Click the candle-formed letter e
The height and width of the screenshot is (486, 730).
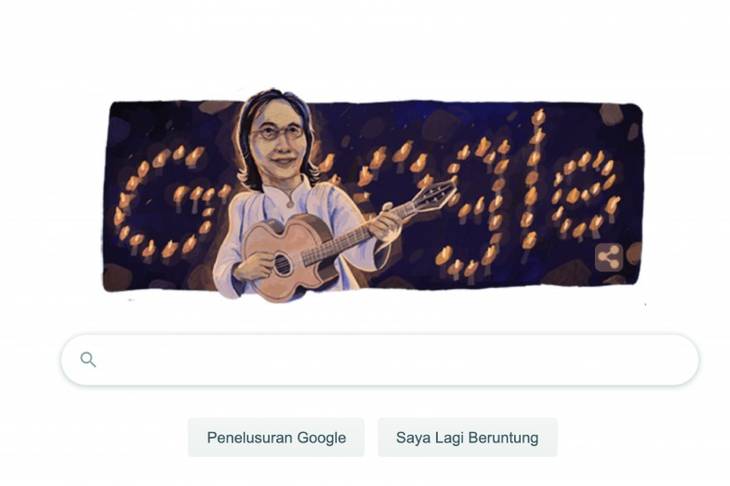586,193
